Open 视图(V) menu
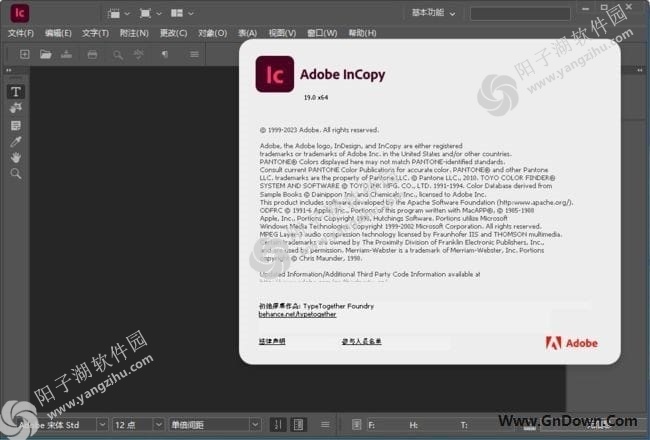Viewport: 650px width, 440px height. [282, 33]
